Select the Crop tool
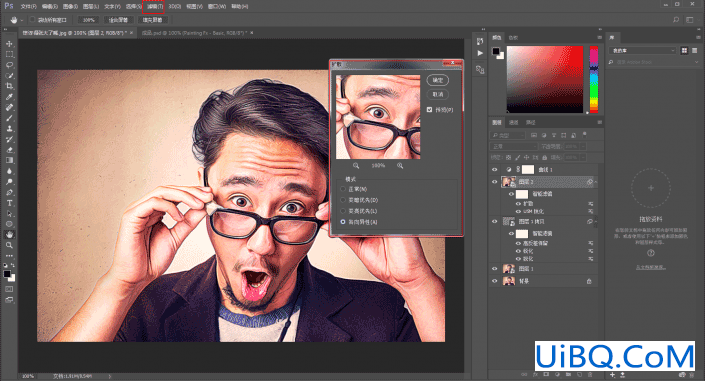The height and width of the screenshot is (381, 705). (9, 86)
